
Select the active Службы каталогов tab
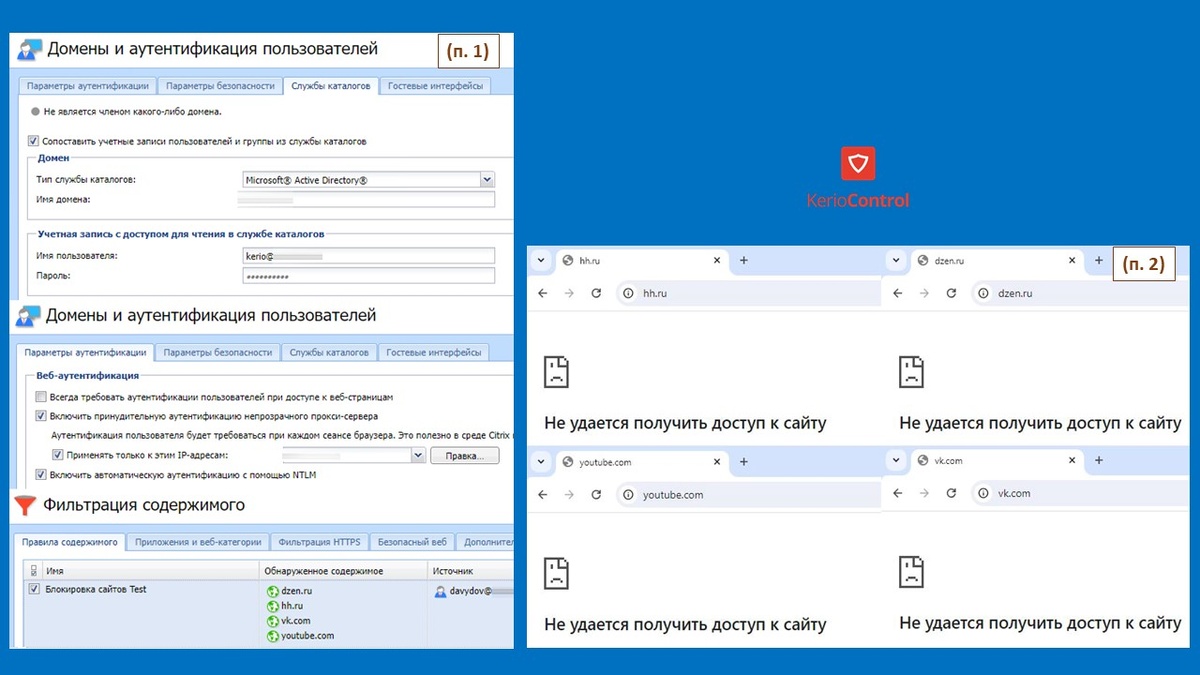tap(331, 86)
